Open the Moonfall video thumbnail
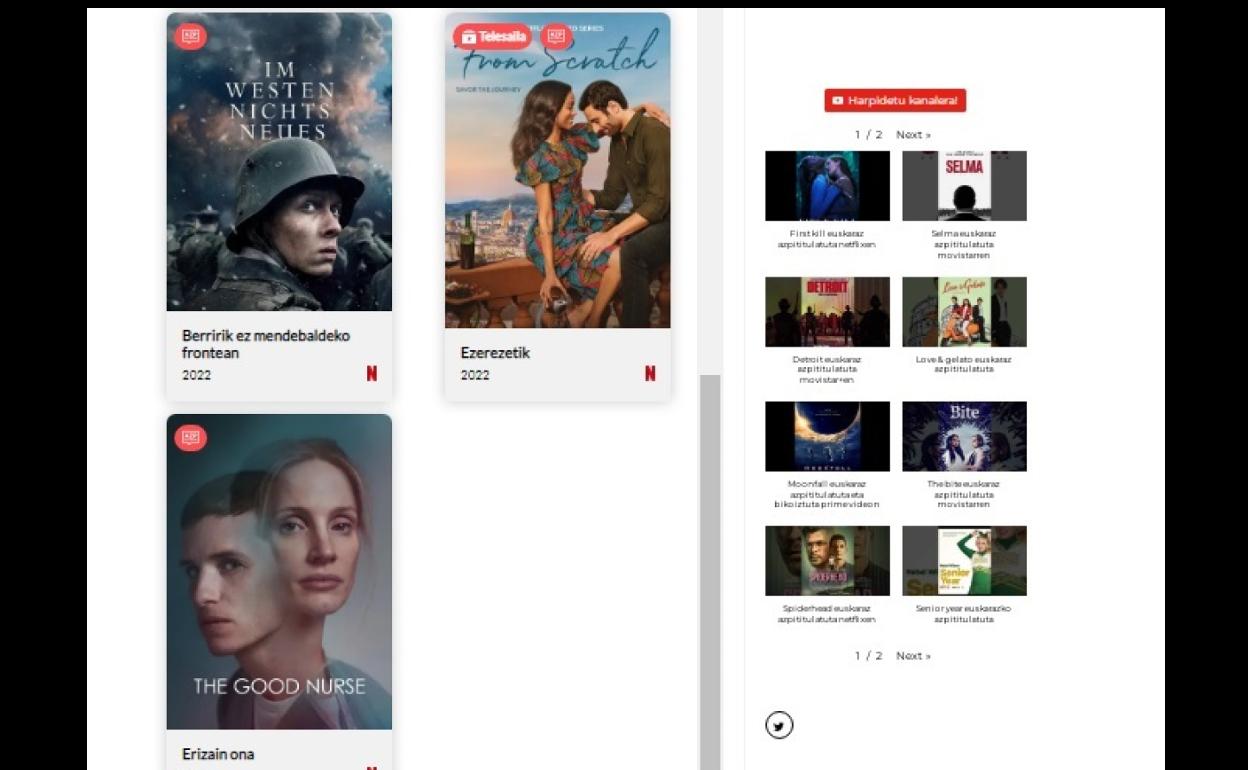The height and width of the screenshot is (770, 1248). tap(827, 436)
